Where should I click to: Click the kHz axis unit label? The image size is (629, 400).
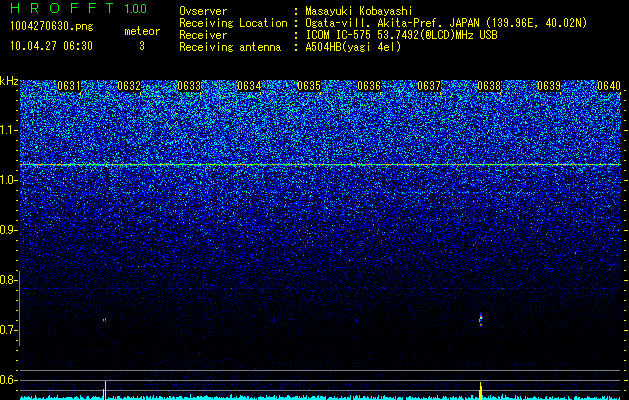(x=9, y=81)
